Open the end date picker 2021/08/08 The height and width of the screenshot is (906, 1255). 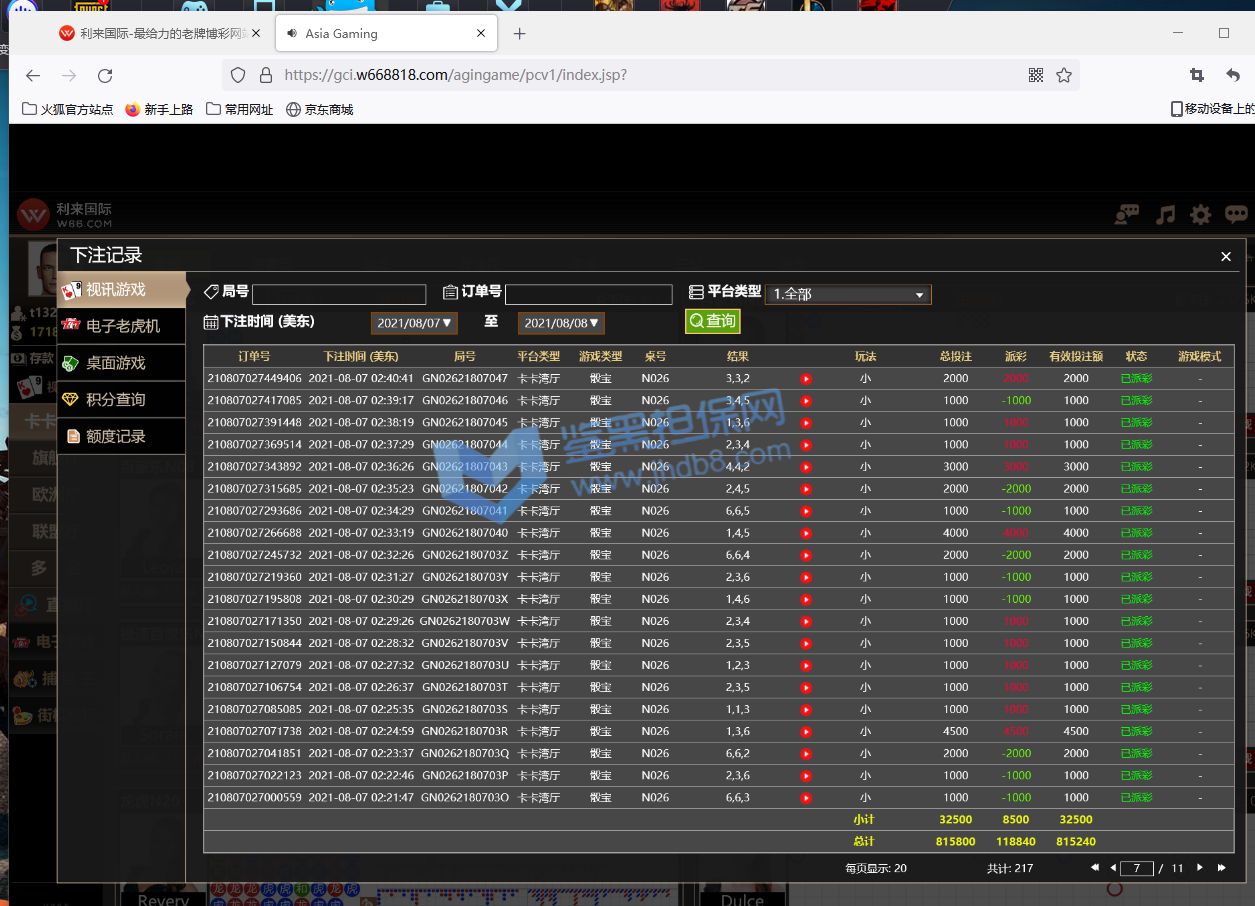coord(561,323)
